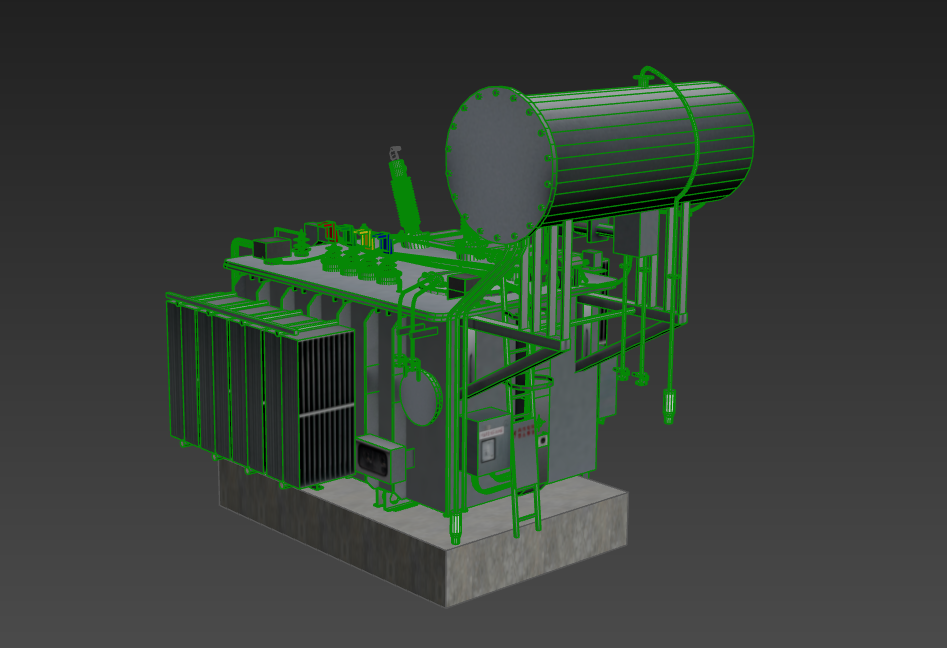Click the green access ladder
The image size is (947, 648).
(523, 490)
